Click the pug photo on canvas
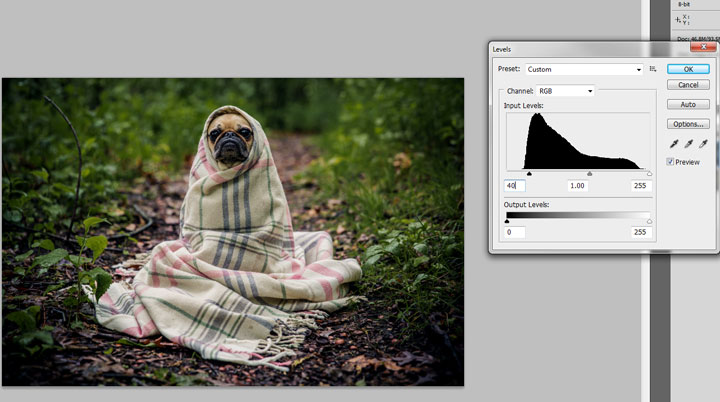The image size is (720, 402). tap(233, 232)
